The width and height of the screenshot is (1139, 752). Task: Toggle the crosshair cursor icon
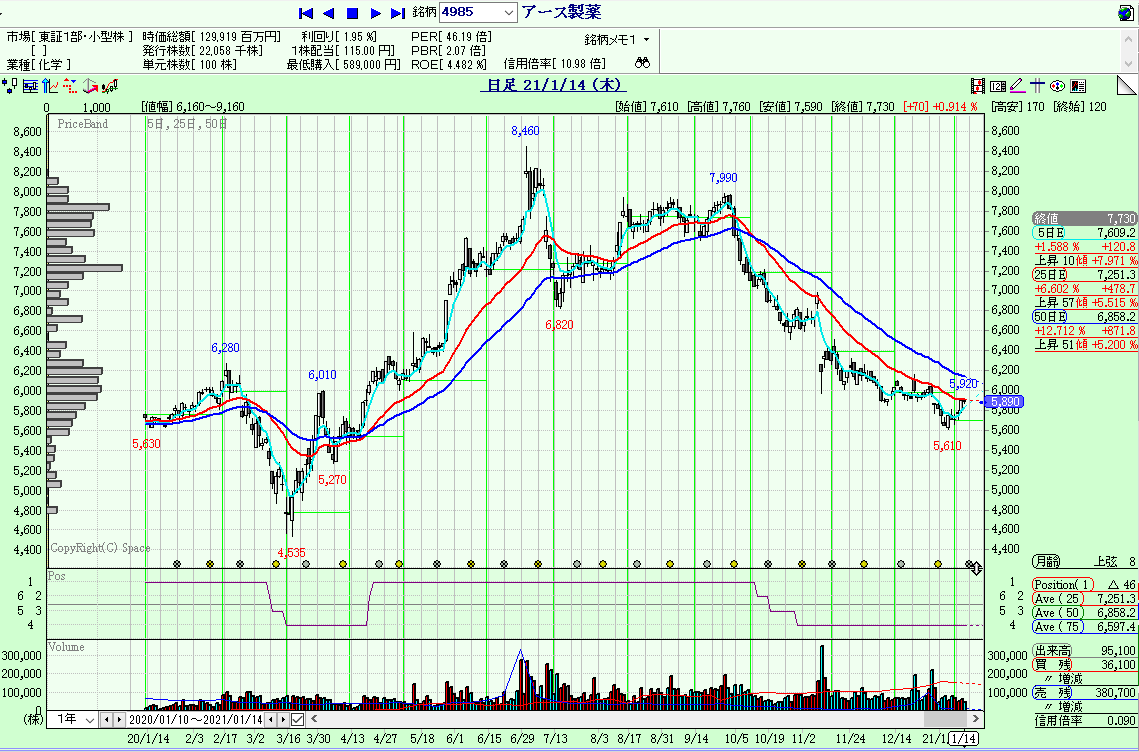click(1037, 86)
